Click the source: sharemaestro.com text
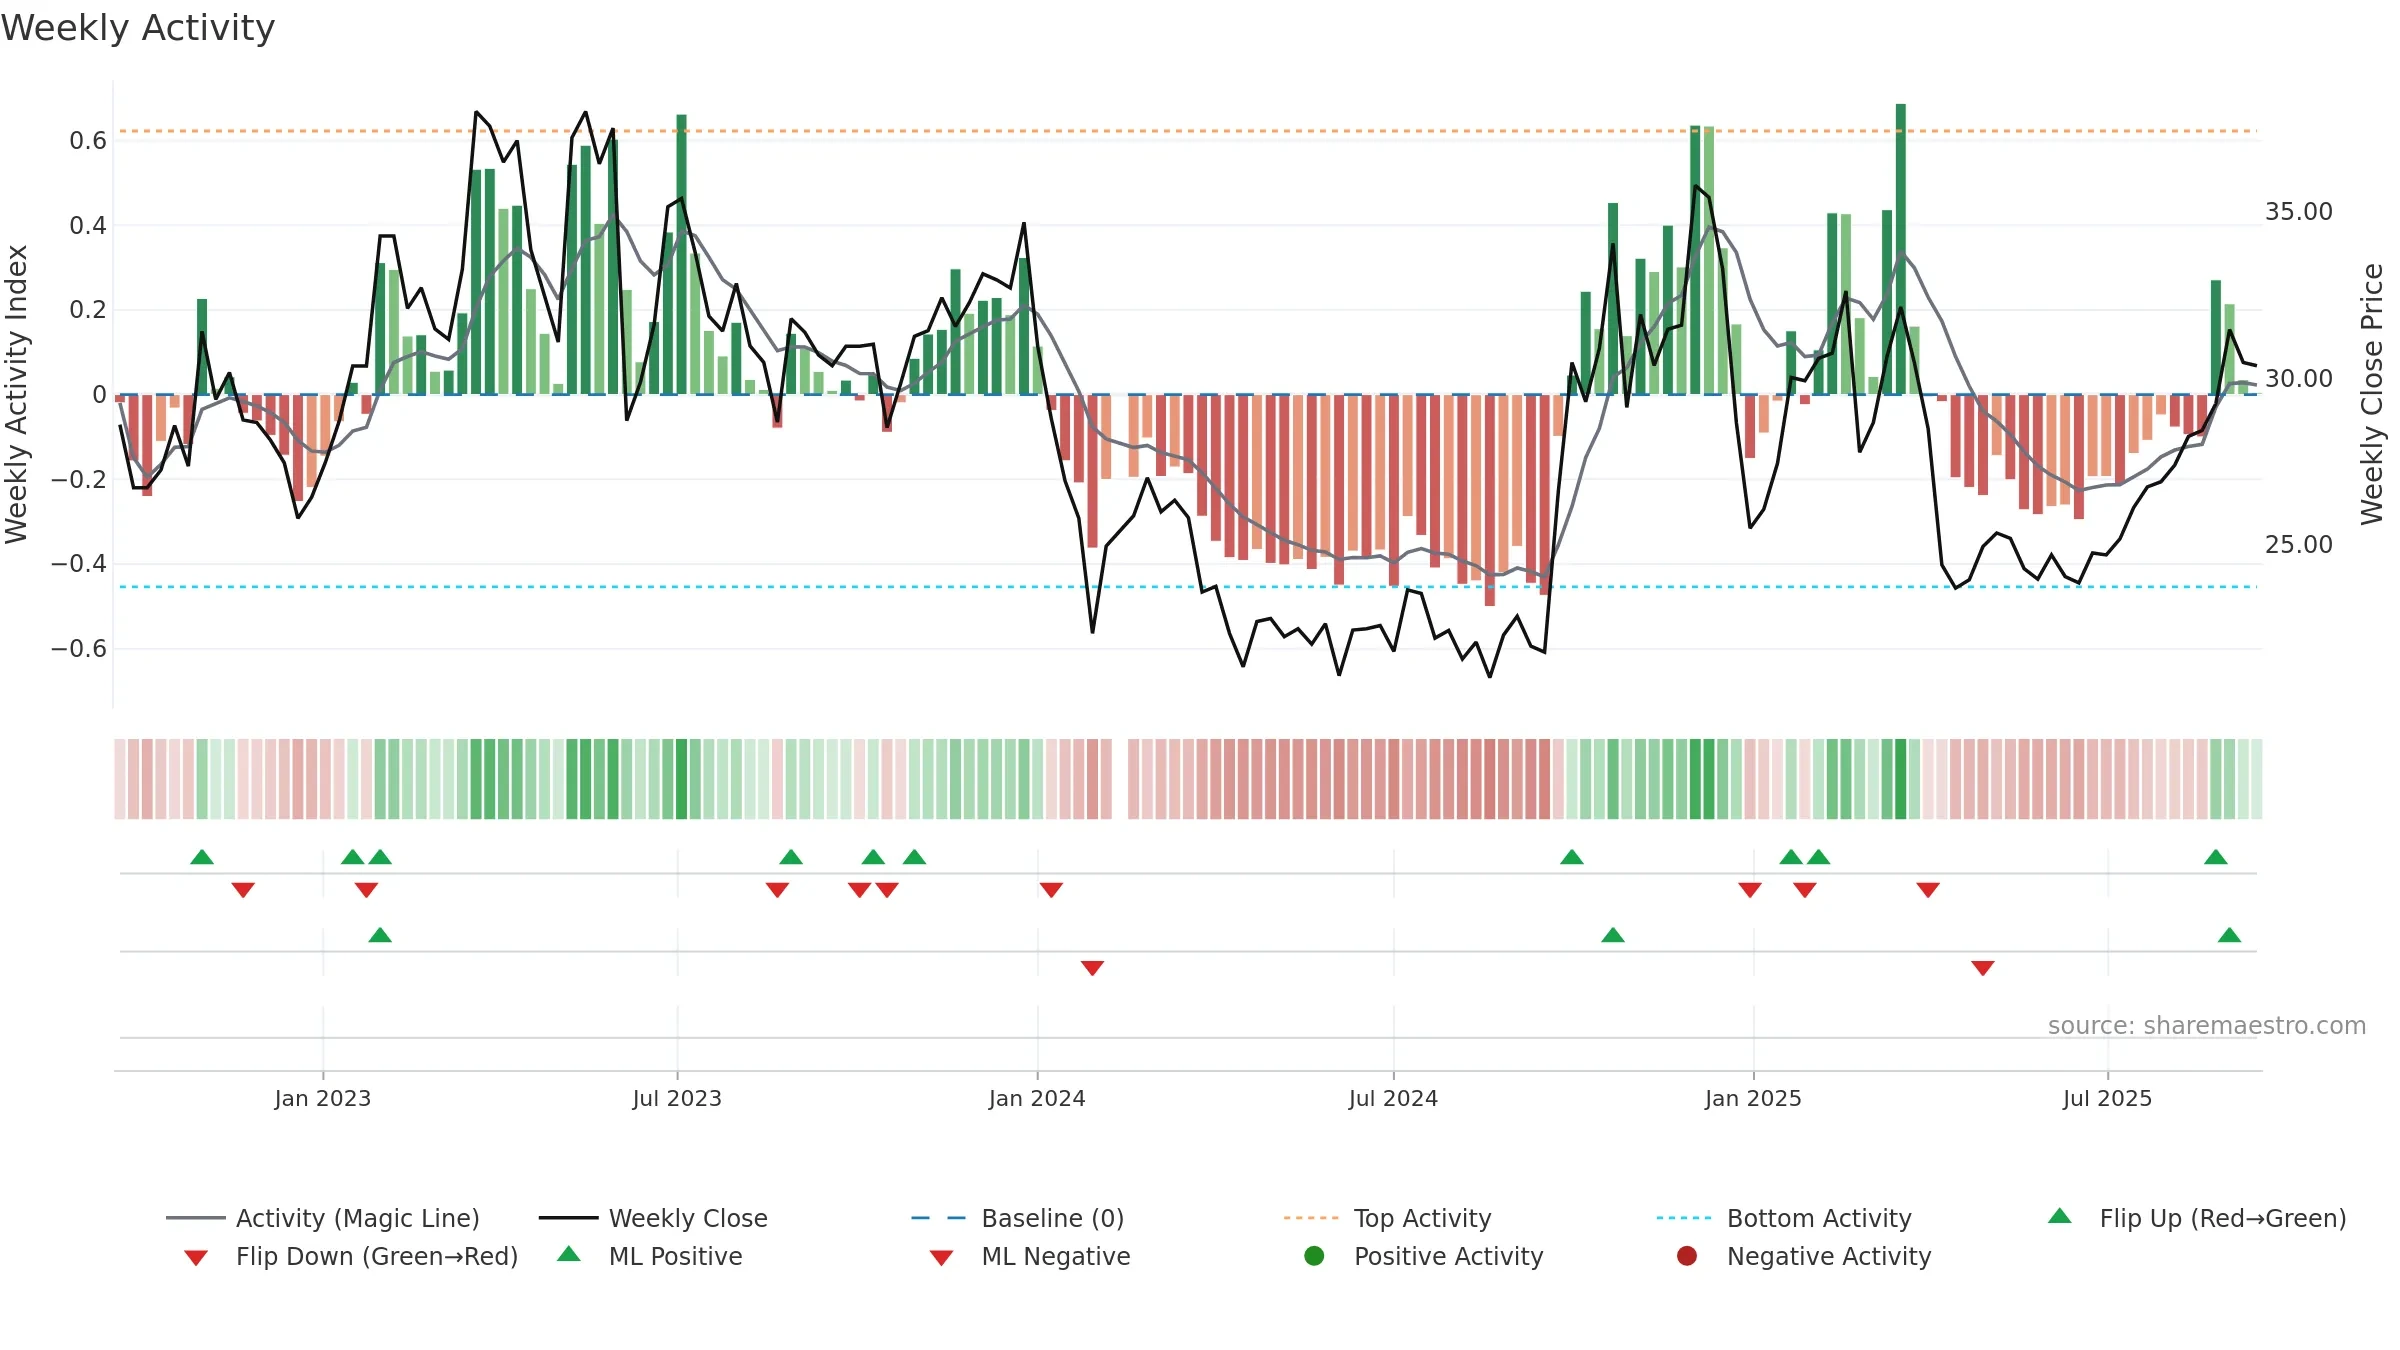The image size is (2400, 1350). pyautogui.click(x=2207, y=1025)
